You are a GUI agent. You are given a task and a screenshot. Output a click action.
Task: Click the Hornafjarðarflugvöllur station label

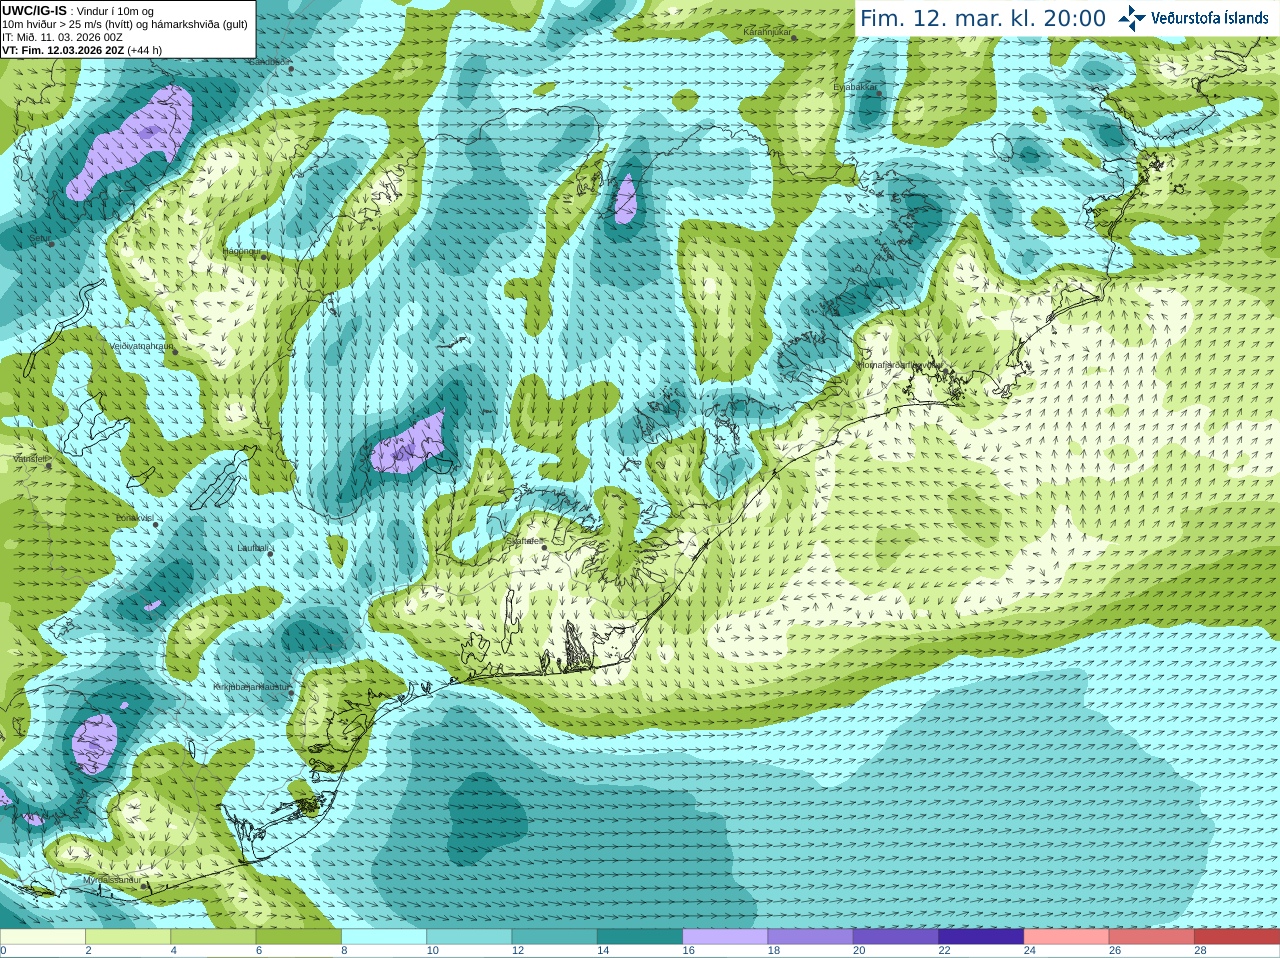900,365
